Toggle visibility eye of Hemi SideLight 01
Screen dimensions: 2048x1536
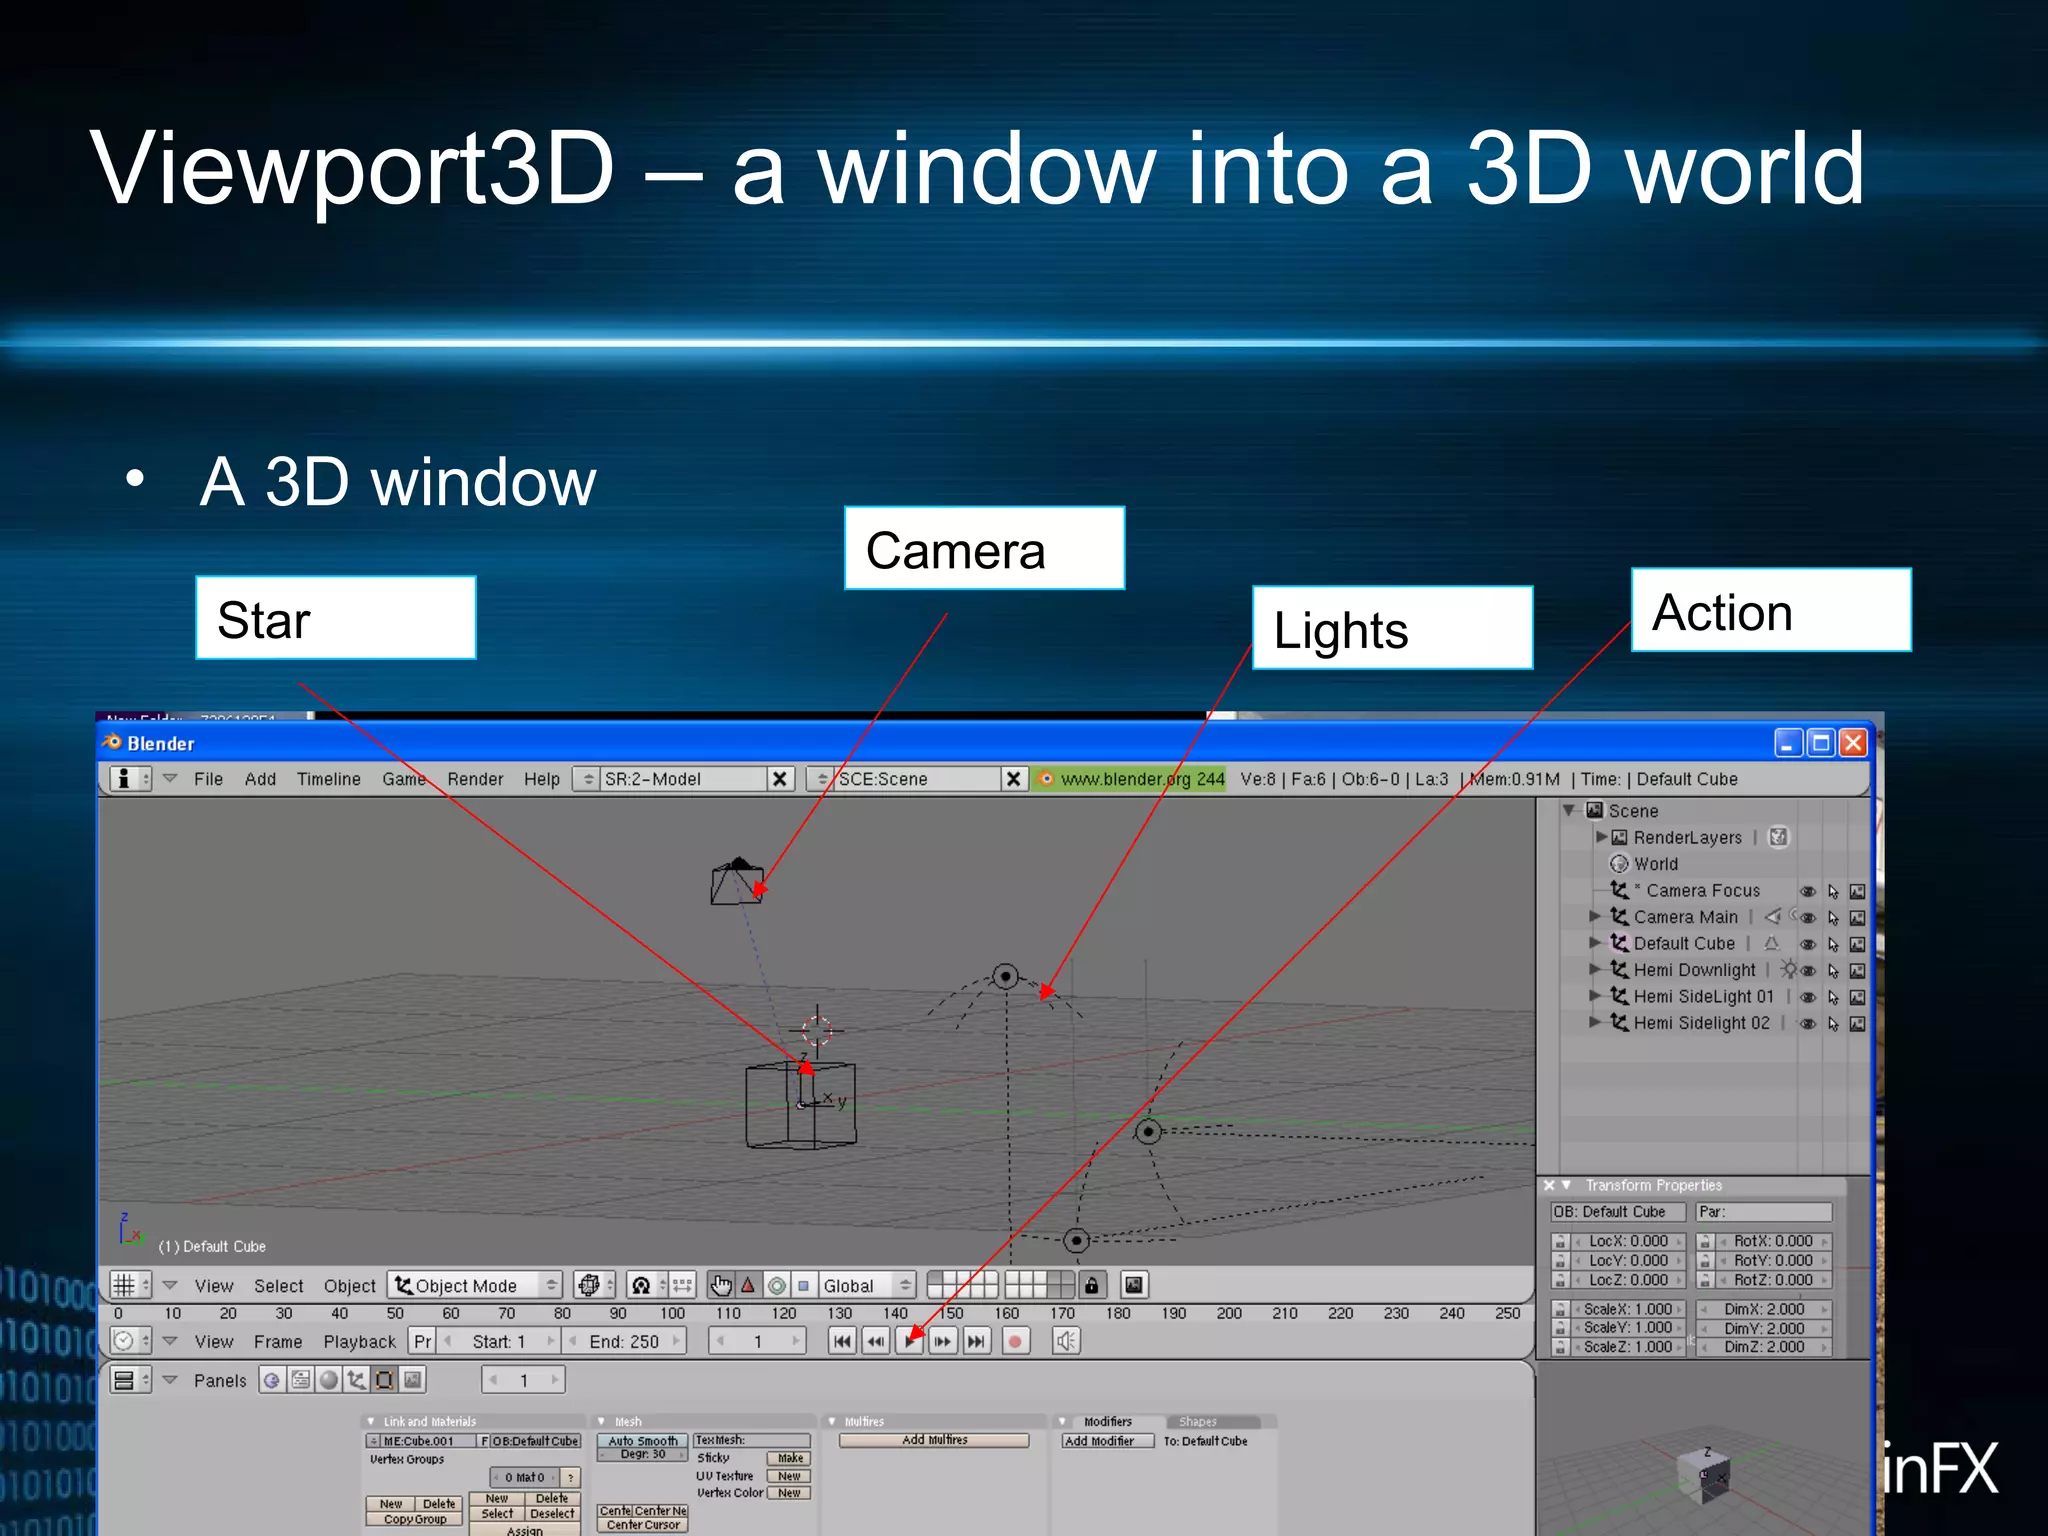1807,997
